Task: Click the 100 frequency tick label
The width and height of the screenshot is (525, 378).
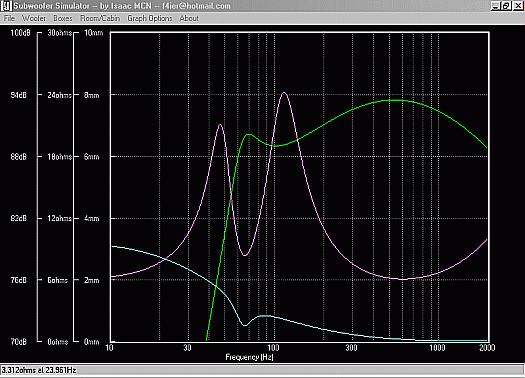Action: [274, 348]
